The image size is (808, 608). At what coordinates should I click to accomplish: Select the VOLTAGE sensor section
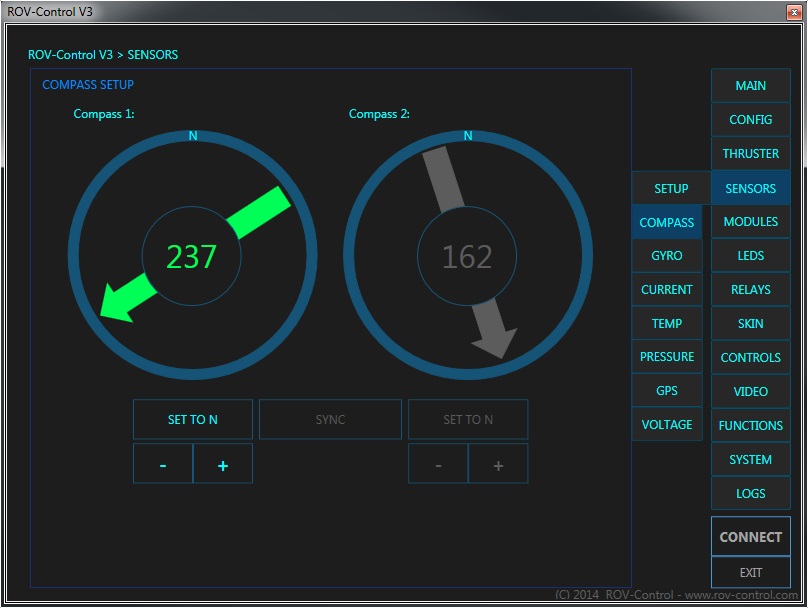(x=667, y=424)
